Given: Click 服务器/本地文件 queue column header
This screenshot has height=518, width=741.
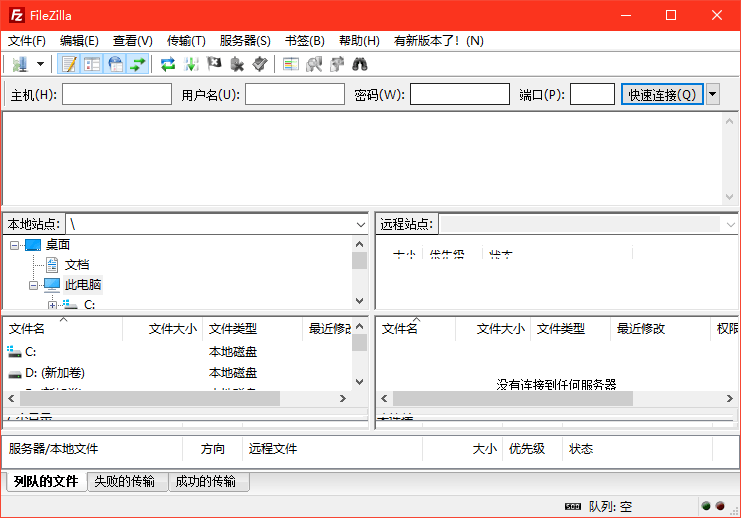Looking at the screenshot, I should point(93,449).
